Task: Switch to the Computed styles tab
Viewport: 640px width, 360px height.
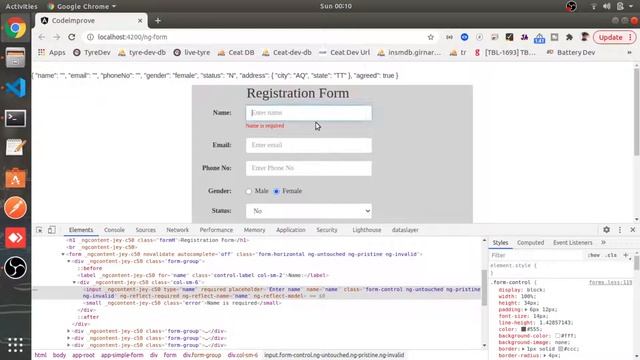Action: (x=531, y=242)
